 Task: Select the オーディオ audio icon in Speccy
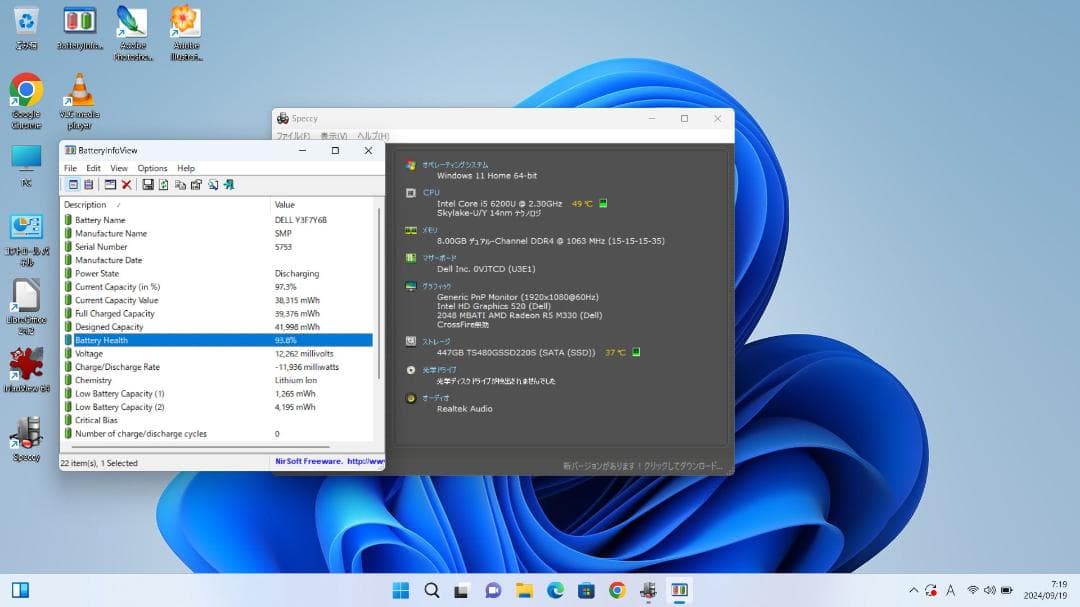point(410,397)
